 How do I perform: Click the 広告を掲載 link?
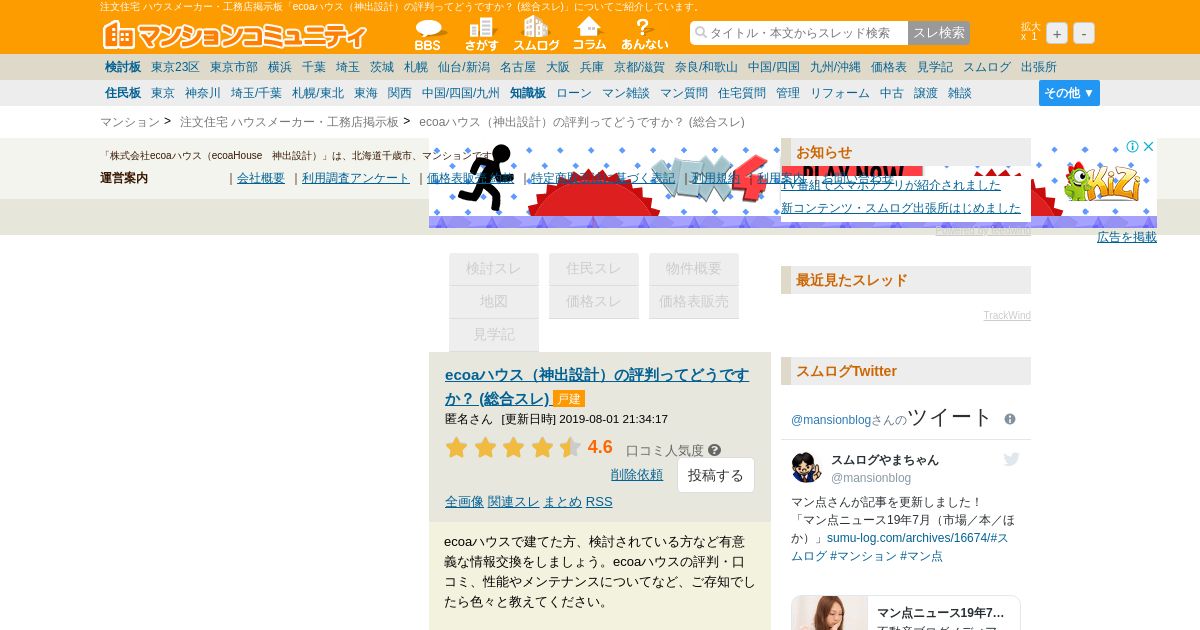(1127, 237)
